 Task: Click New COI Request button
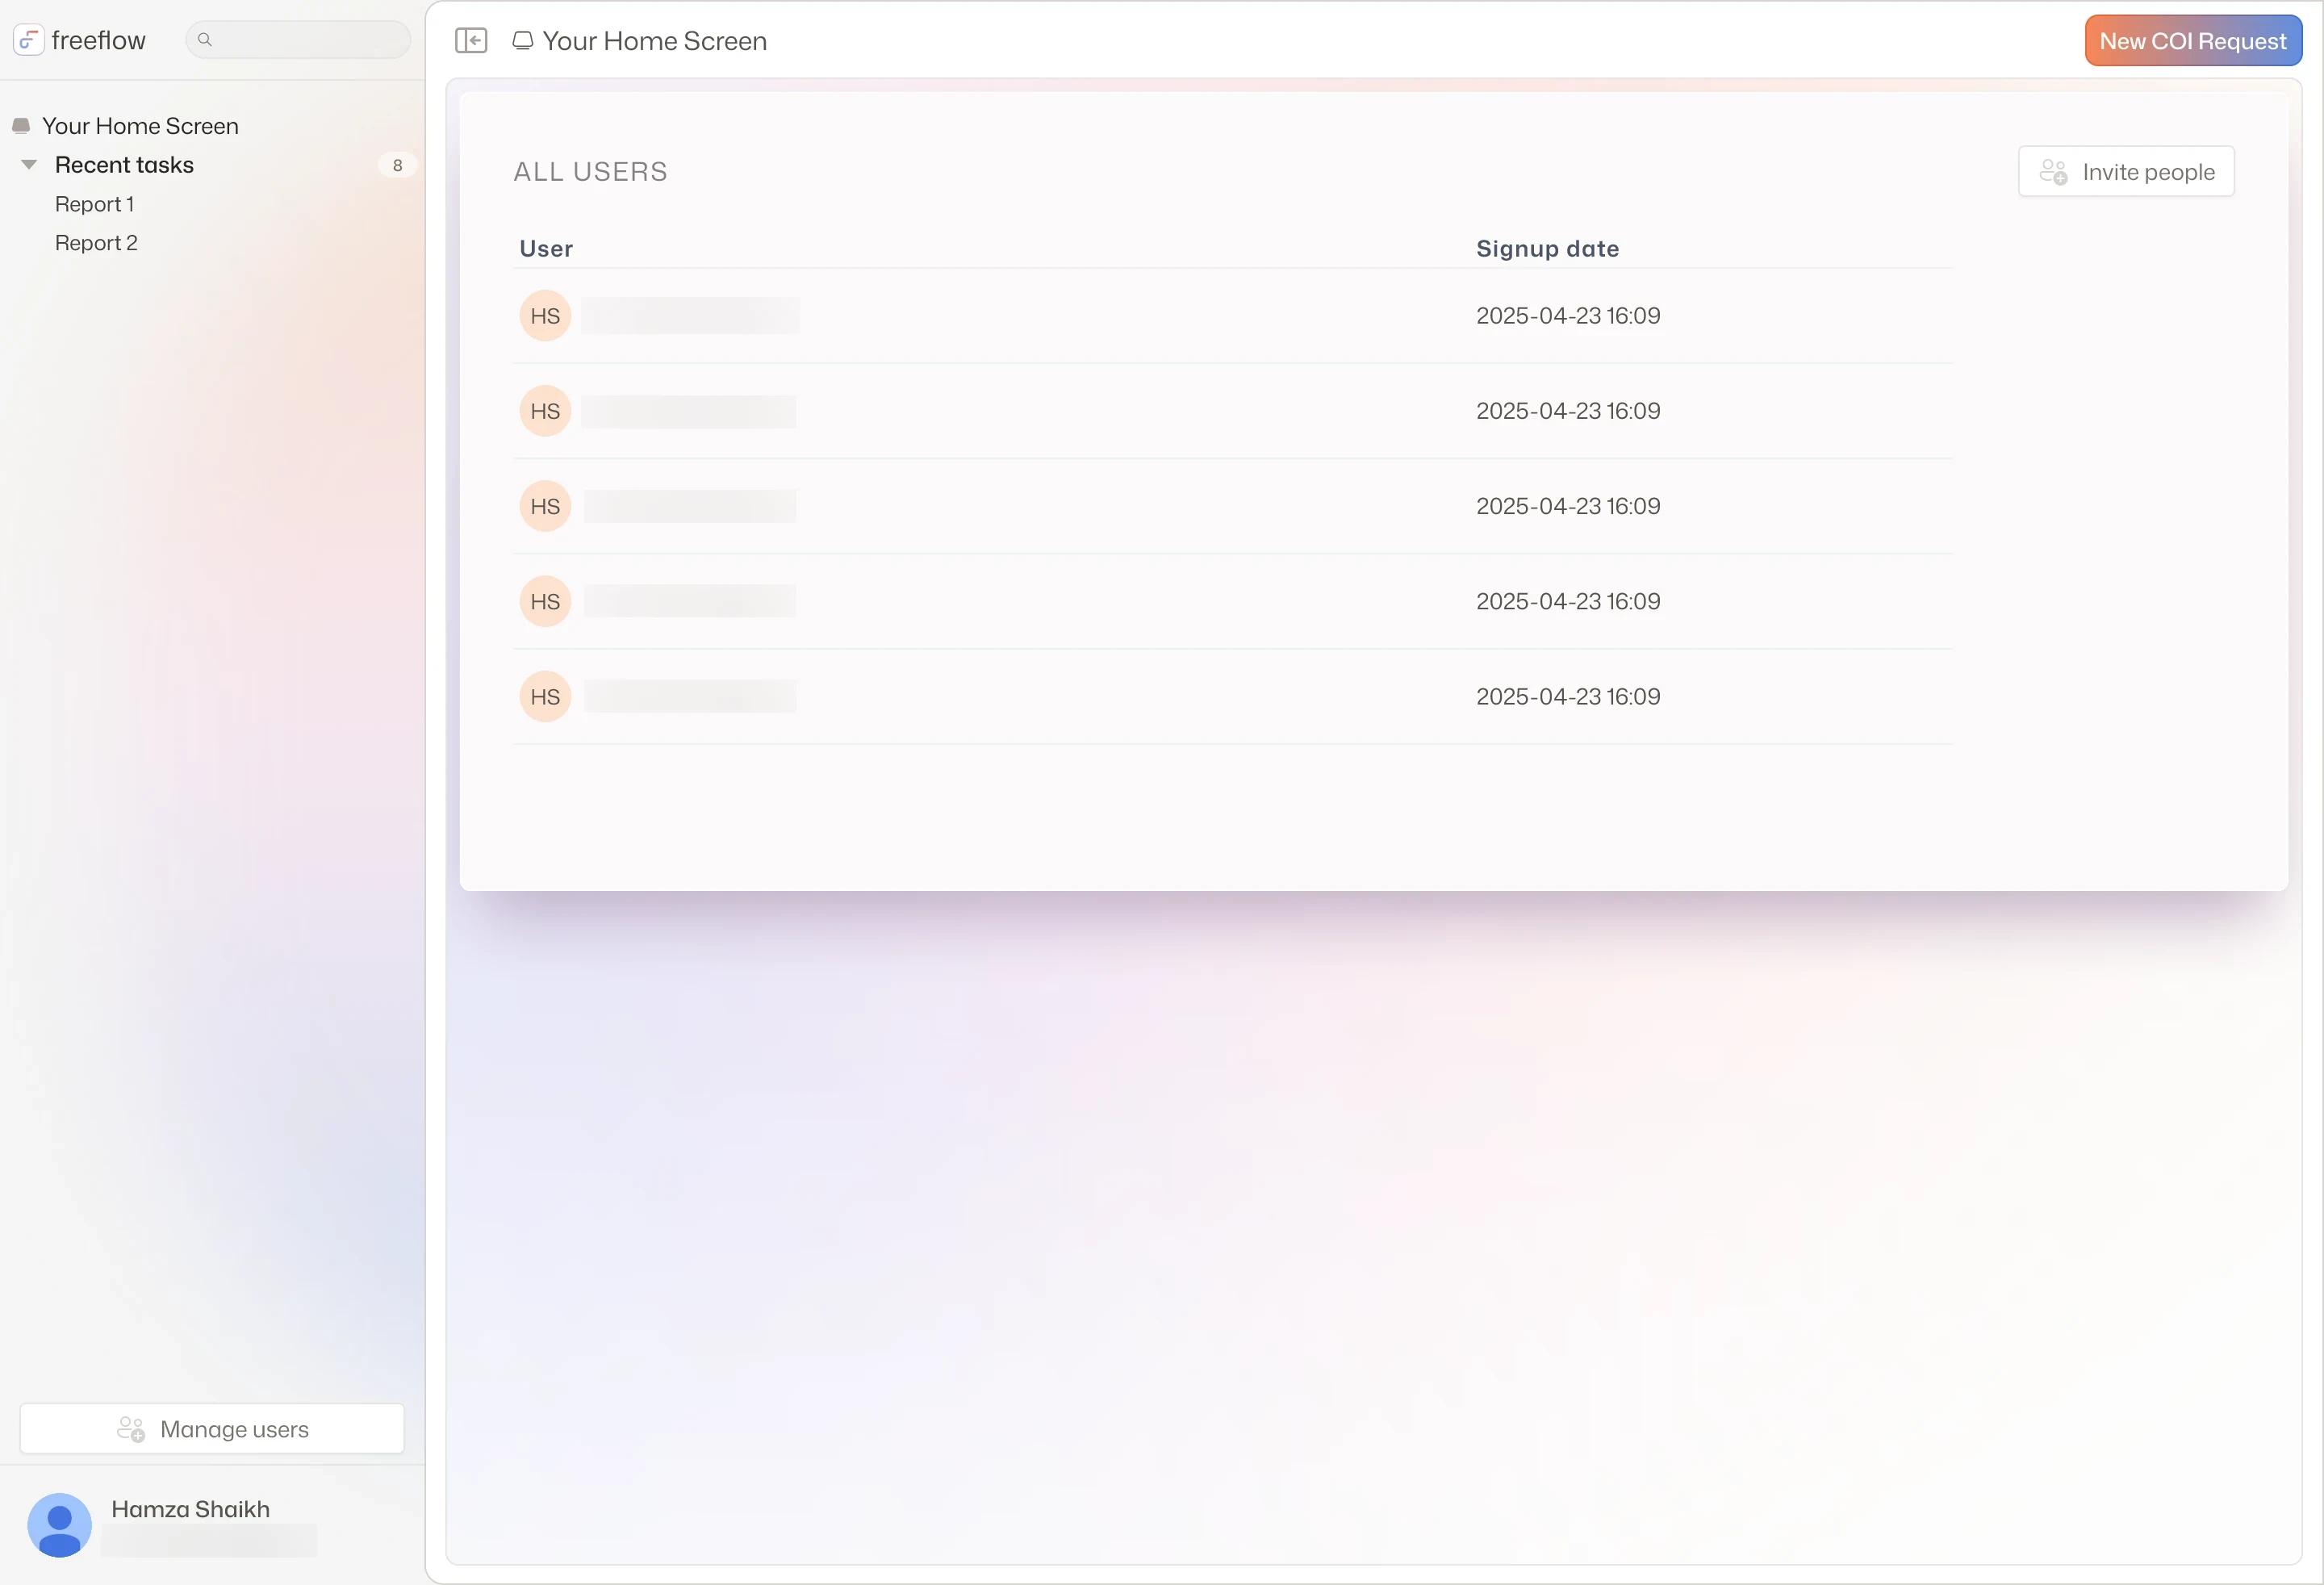(2193, 41)
